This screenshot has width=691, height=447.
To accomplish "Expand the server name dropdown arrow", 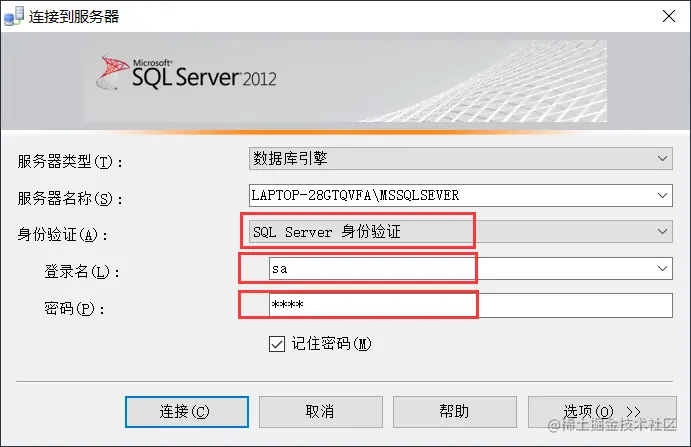I will point(662,195).
